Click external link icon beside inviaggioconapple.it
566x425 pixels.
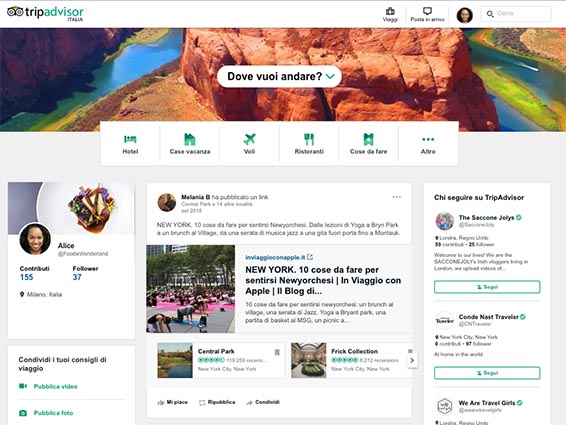pyautogui.click(x=310, y=257)
